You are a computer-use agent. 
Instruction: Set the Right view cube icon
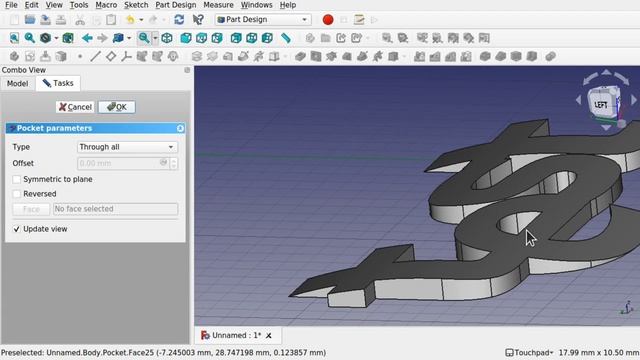pos(217,38)
